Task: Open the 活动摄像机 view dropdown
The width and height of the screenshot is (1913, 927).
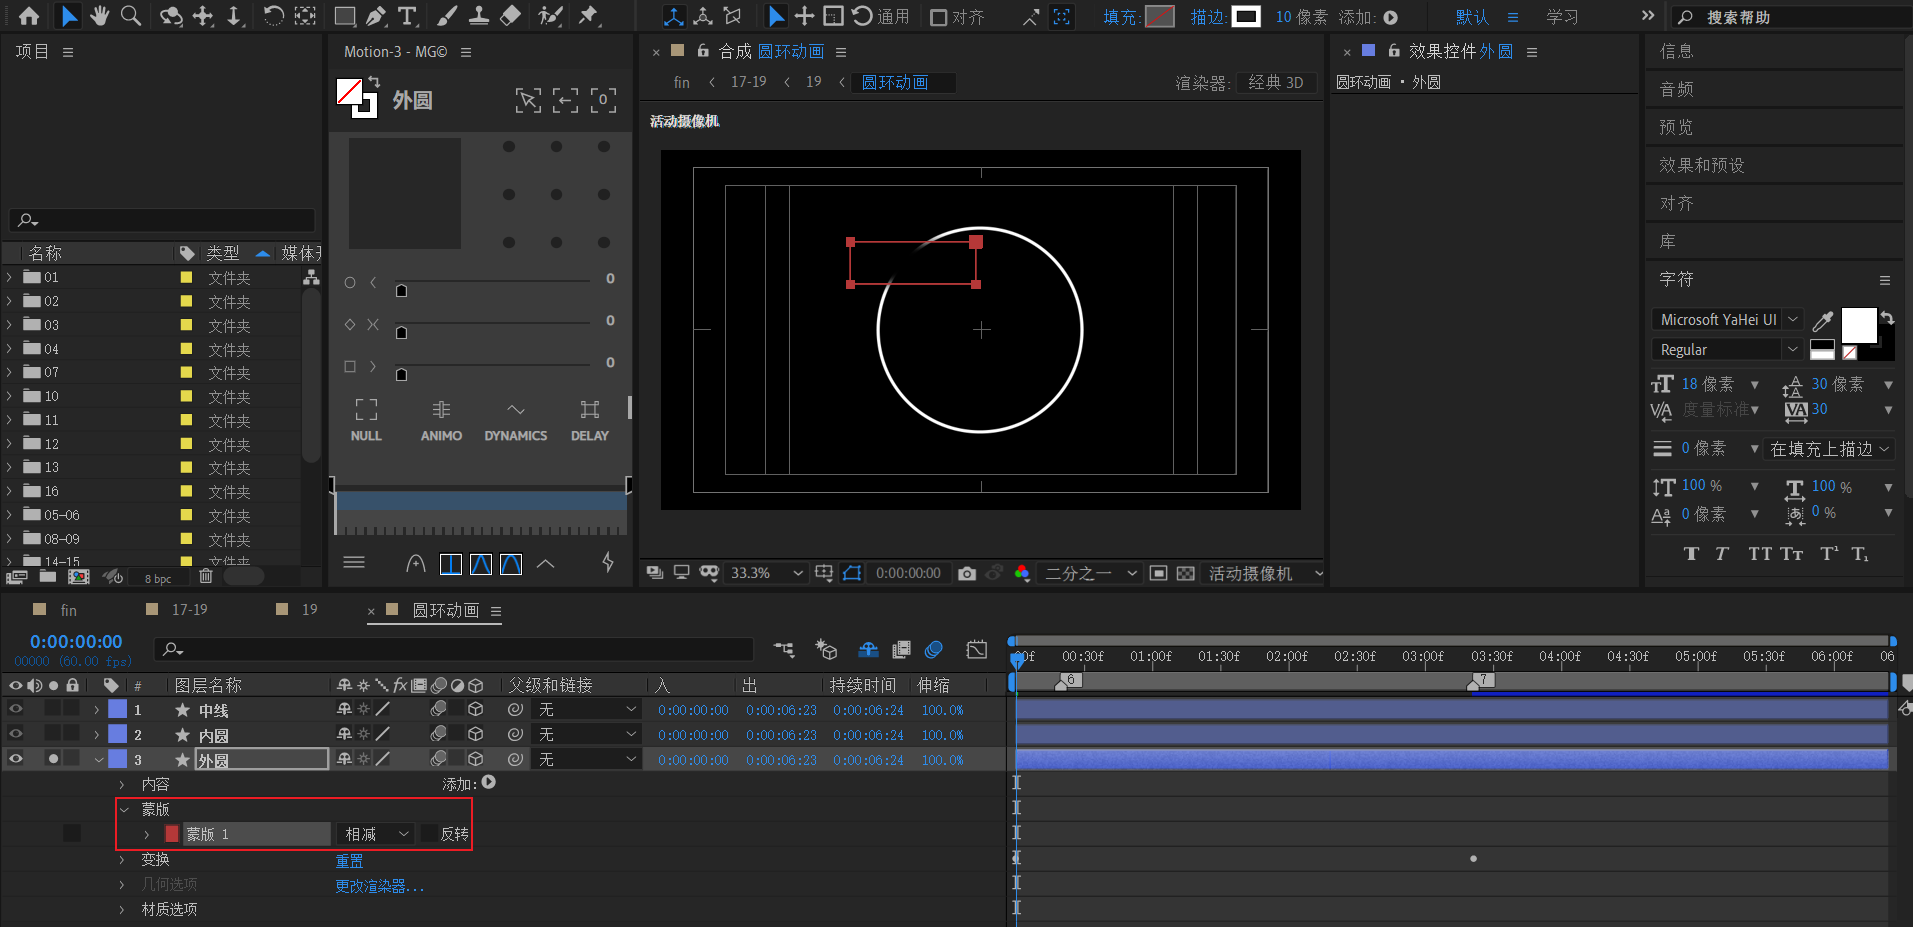Action: (x=1264, y=573)
